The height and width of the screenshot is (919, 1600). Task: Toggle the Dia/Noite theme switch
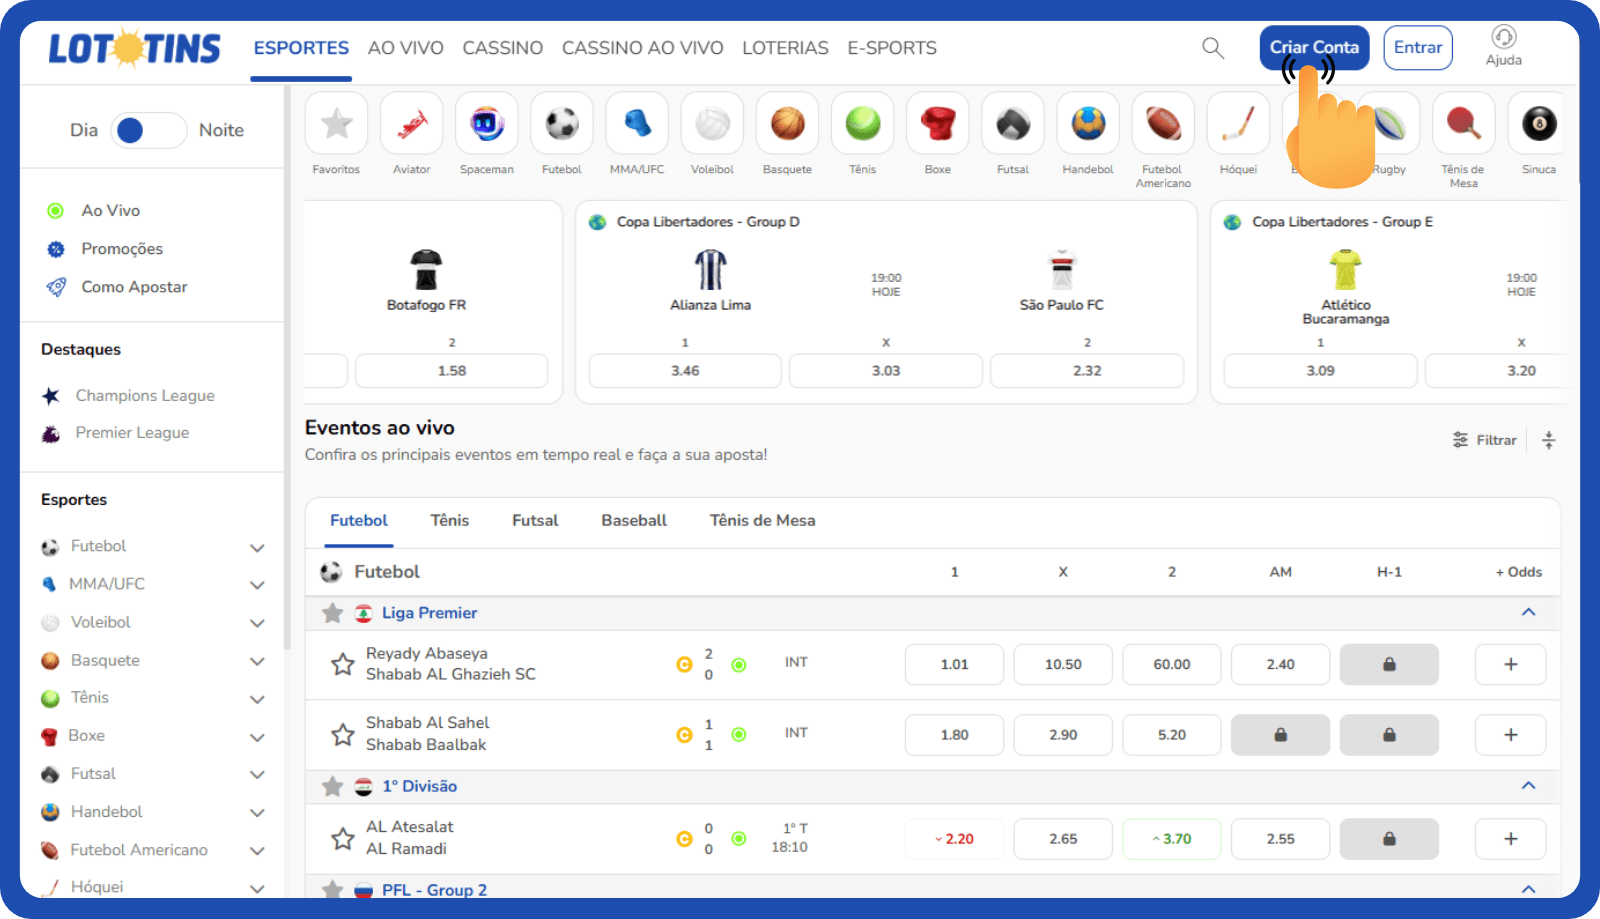tap(149, 130)
